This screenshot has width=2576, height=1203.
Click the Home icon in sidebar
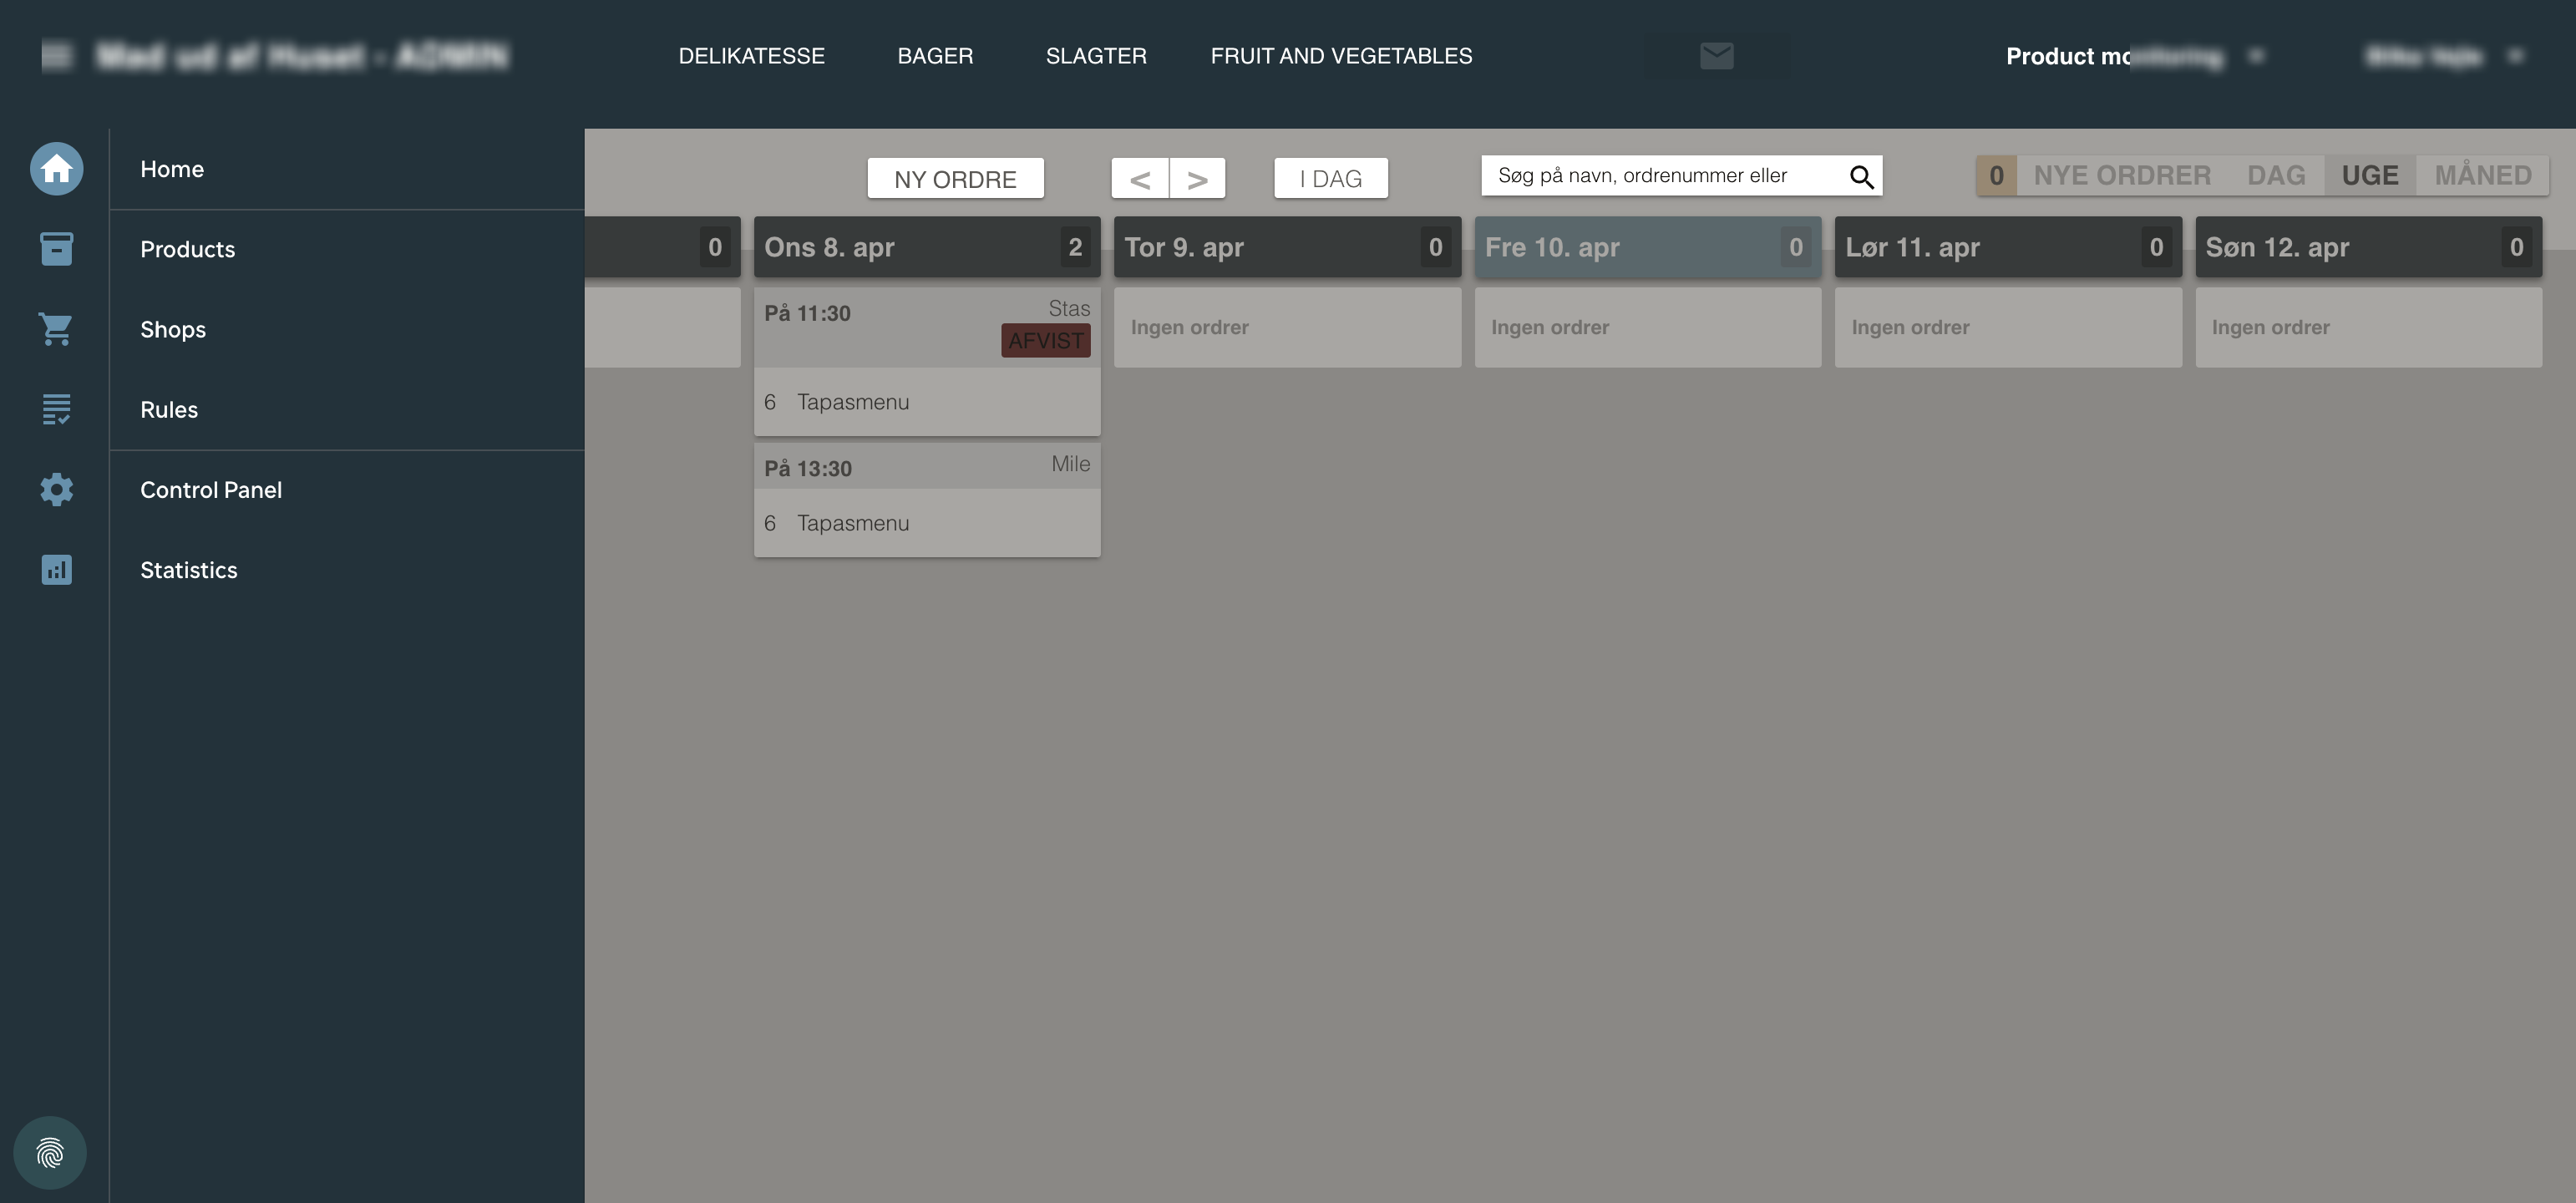tap(56, 169)
